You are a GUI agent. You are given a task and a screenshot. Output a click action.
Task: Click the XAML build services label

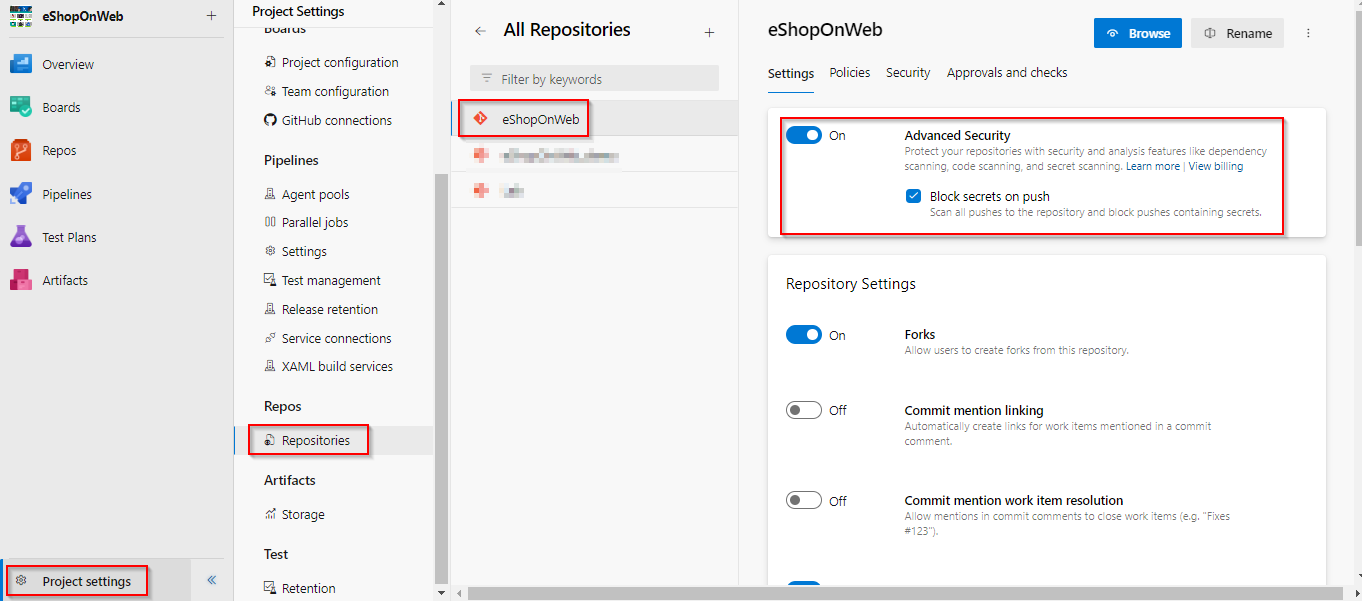[x=337, y=366]
